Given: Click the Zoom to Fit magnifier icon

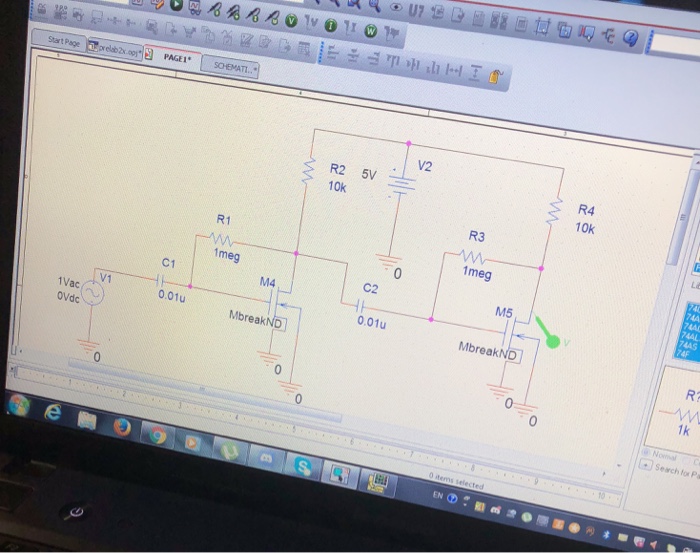Looking at the screenshot, I should [375, 5].
